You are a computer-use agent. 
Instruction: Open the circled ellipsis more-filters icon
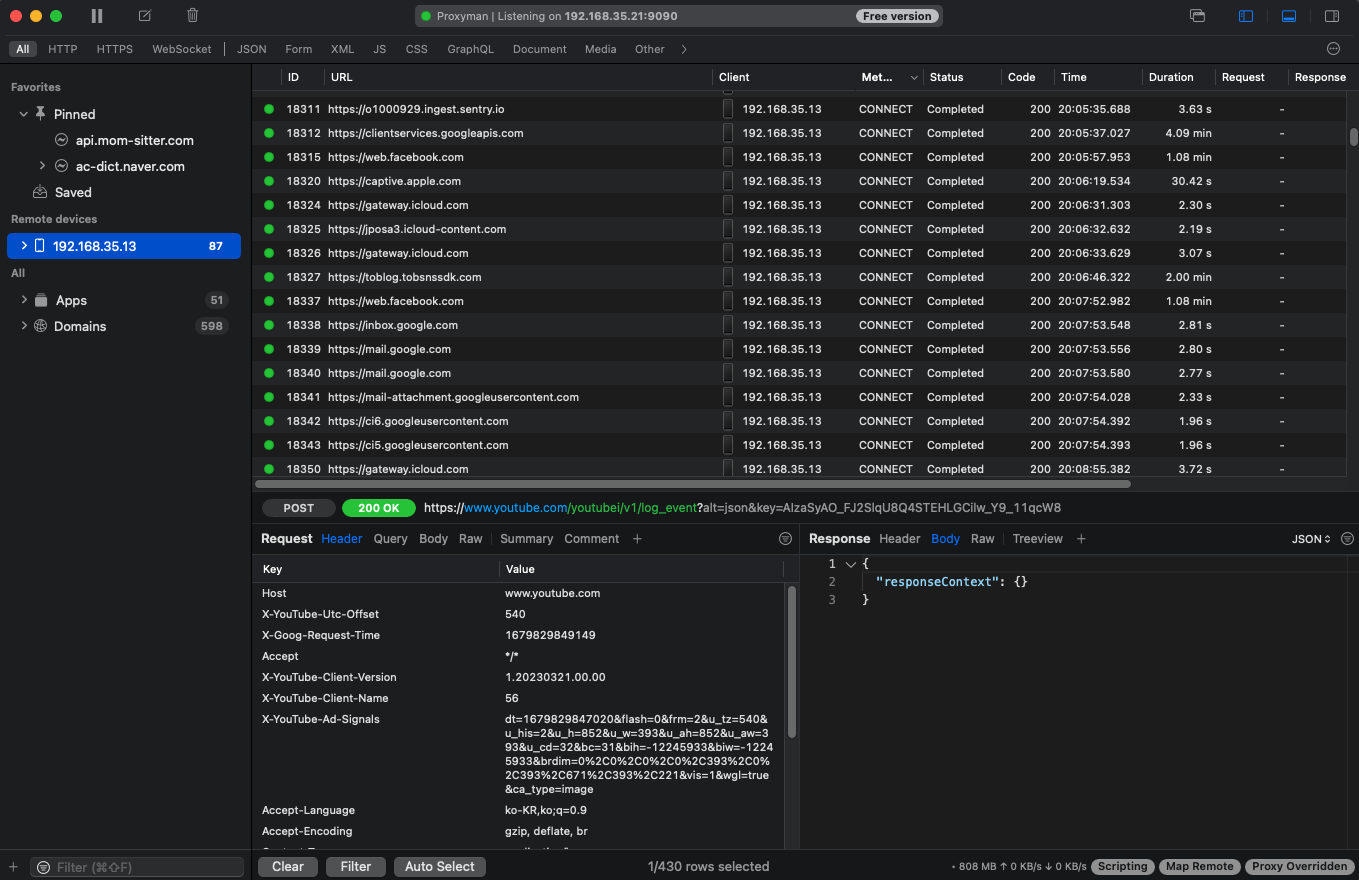1333,49
